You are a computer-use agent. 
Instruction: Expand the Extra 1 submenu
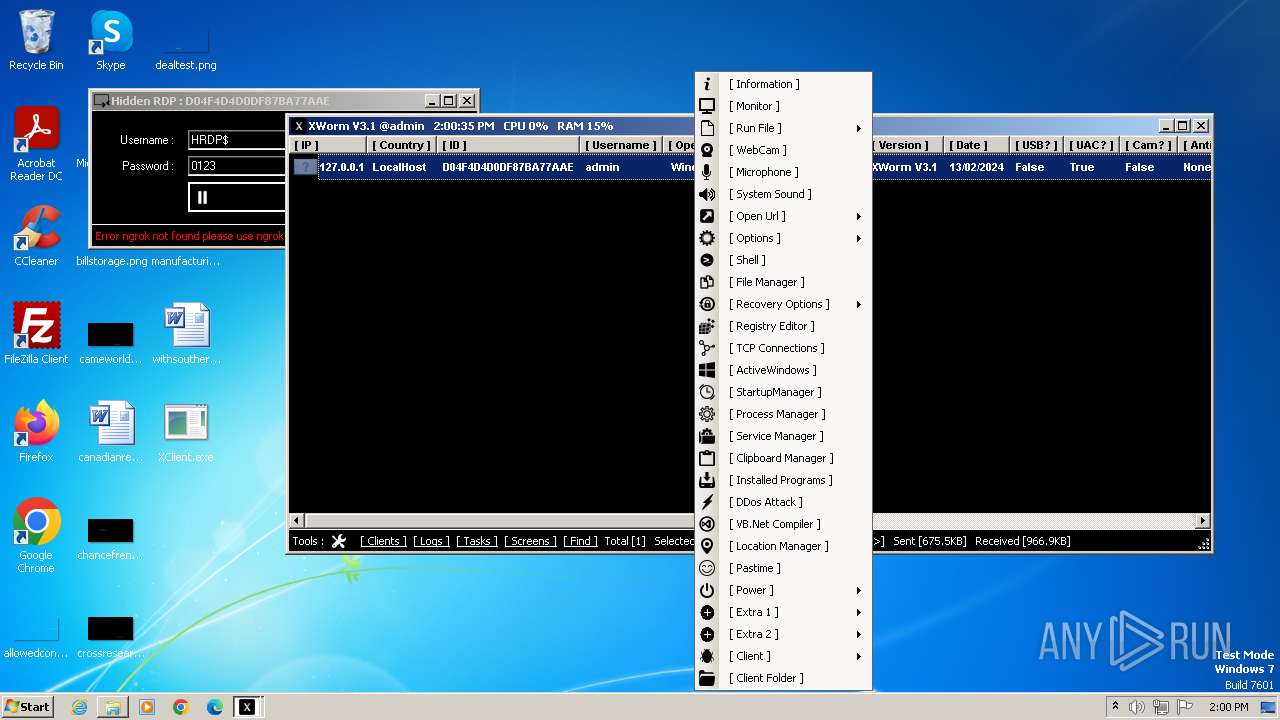[859, 612]
